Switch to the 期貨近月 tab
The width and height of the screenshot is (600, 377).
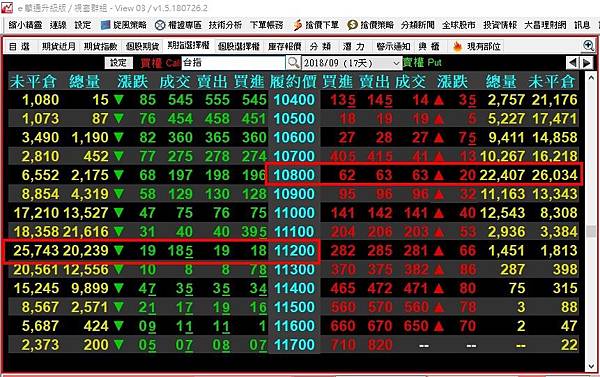(59, 47)
